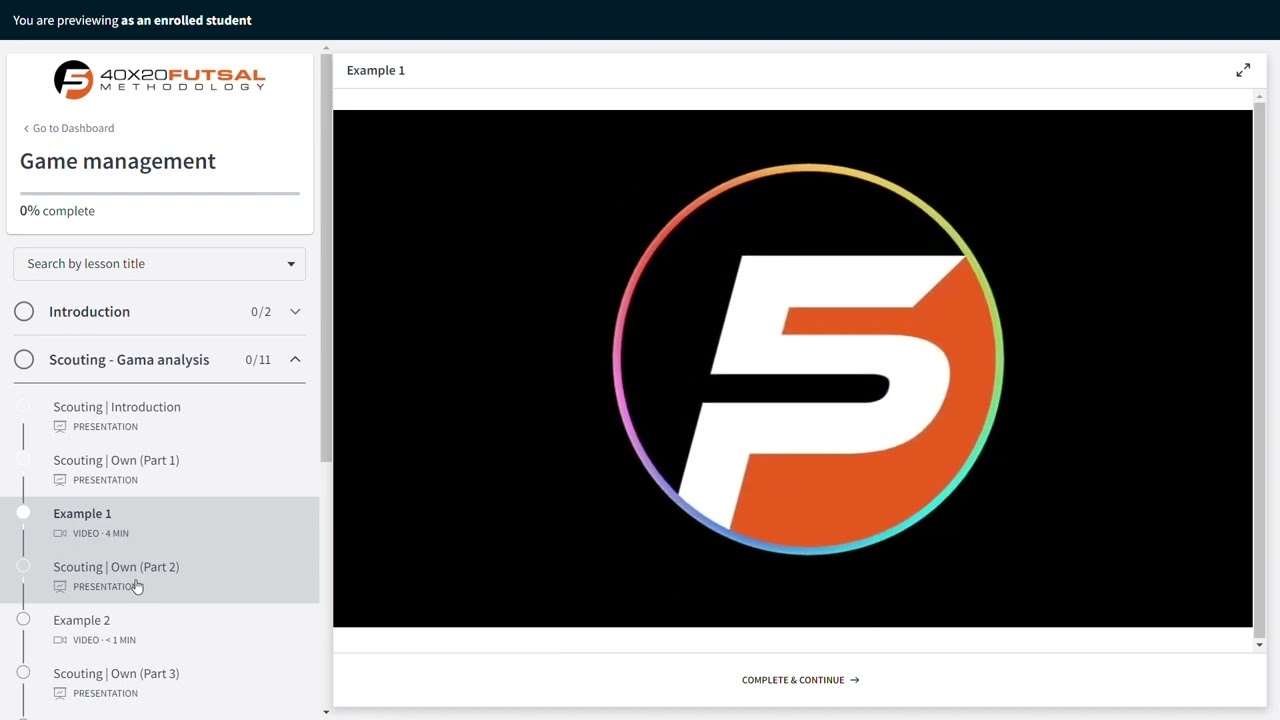Toggle Scouting - Gama analysis completion circle
The height and width of the screenshot is (720, 1280).
tap(24, 360)
